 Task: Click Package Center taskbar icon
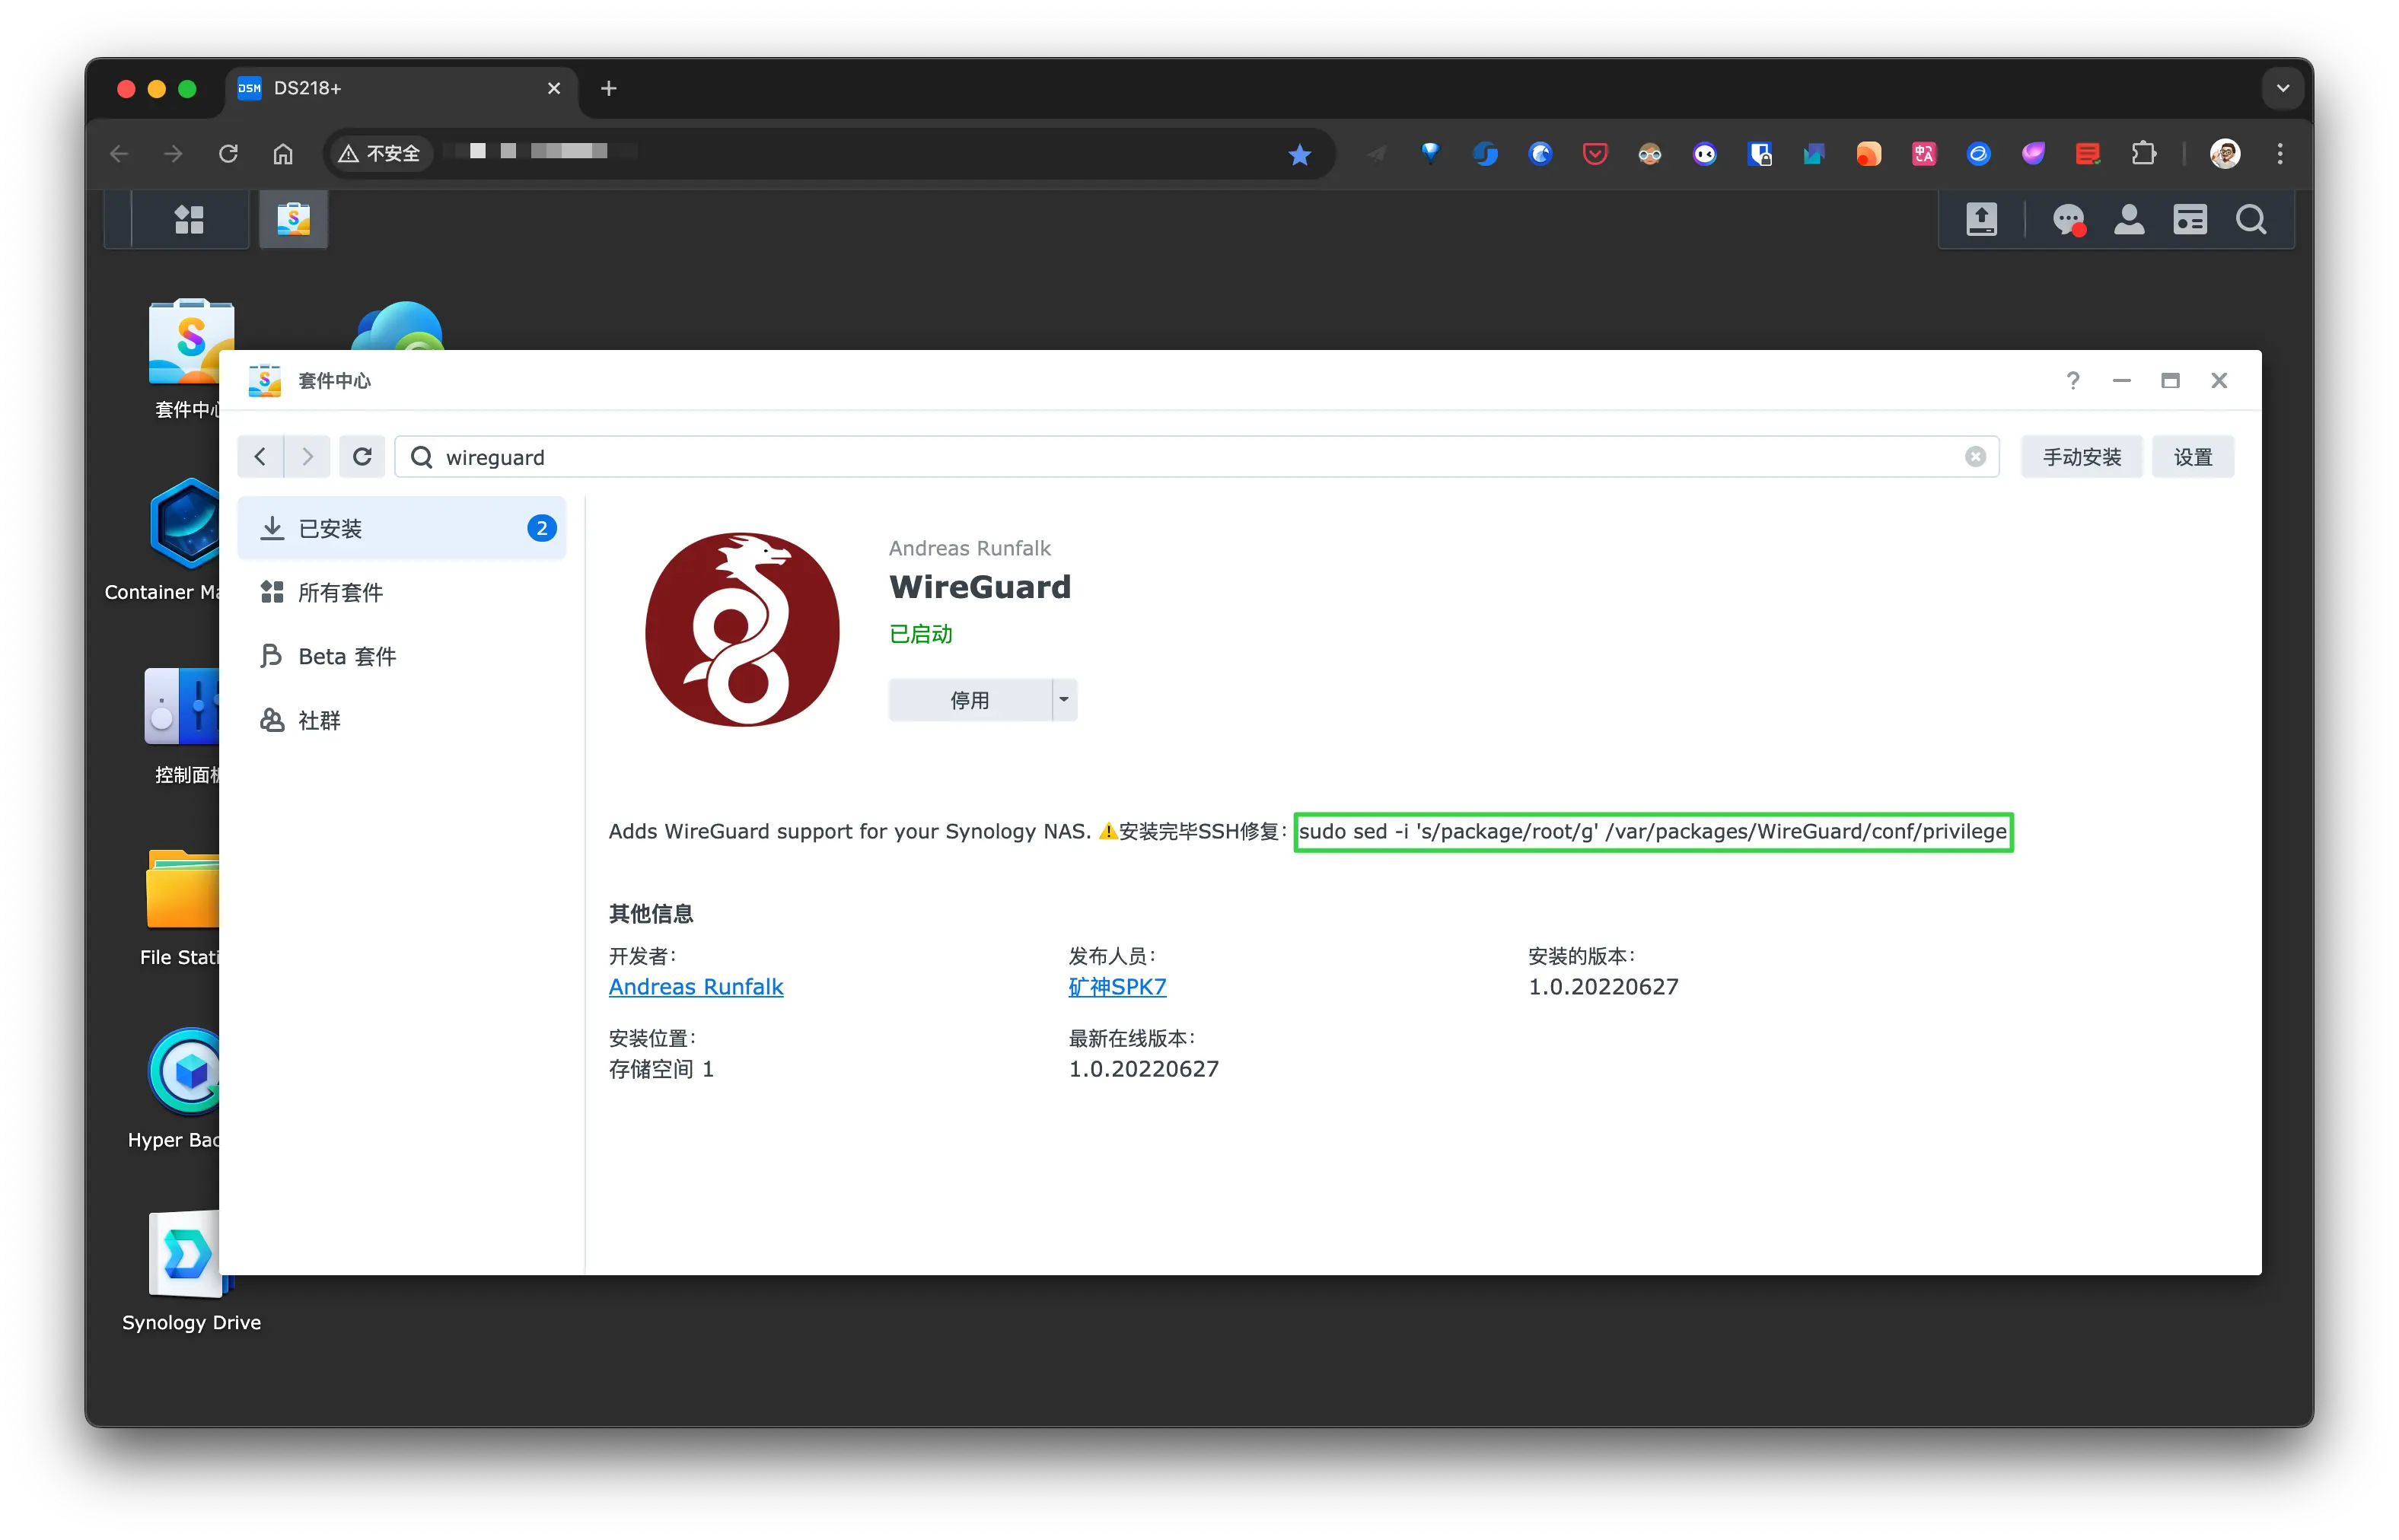(x=293, y=219)
